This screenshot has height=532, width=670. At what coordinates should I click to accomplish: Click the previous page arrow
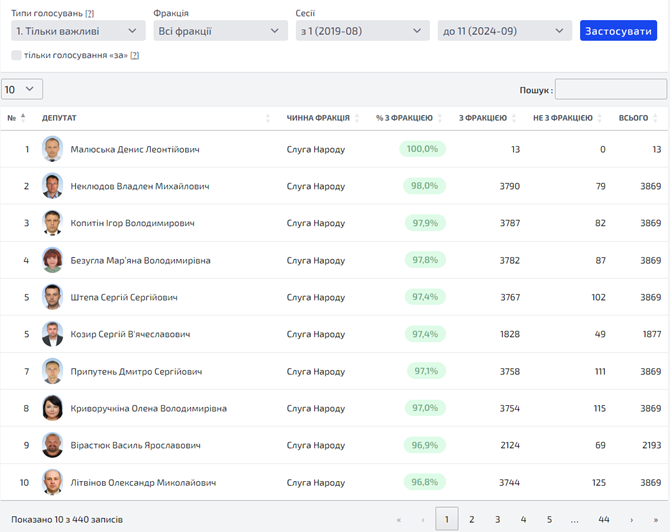coord(423,520)
